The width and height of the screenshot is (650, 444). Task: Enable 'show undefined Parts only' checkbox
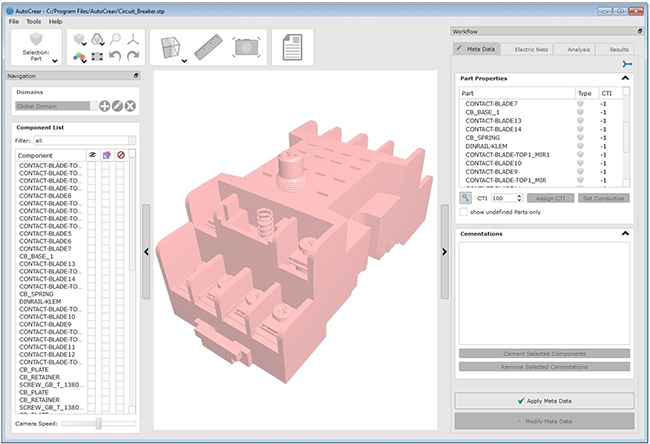(463, 212)
